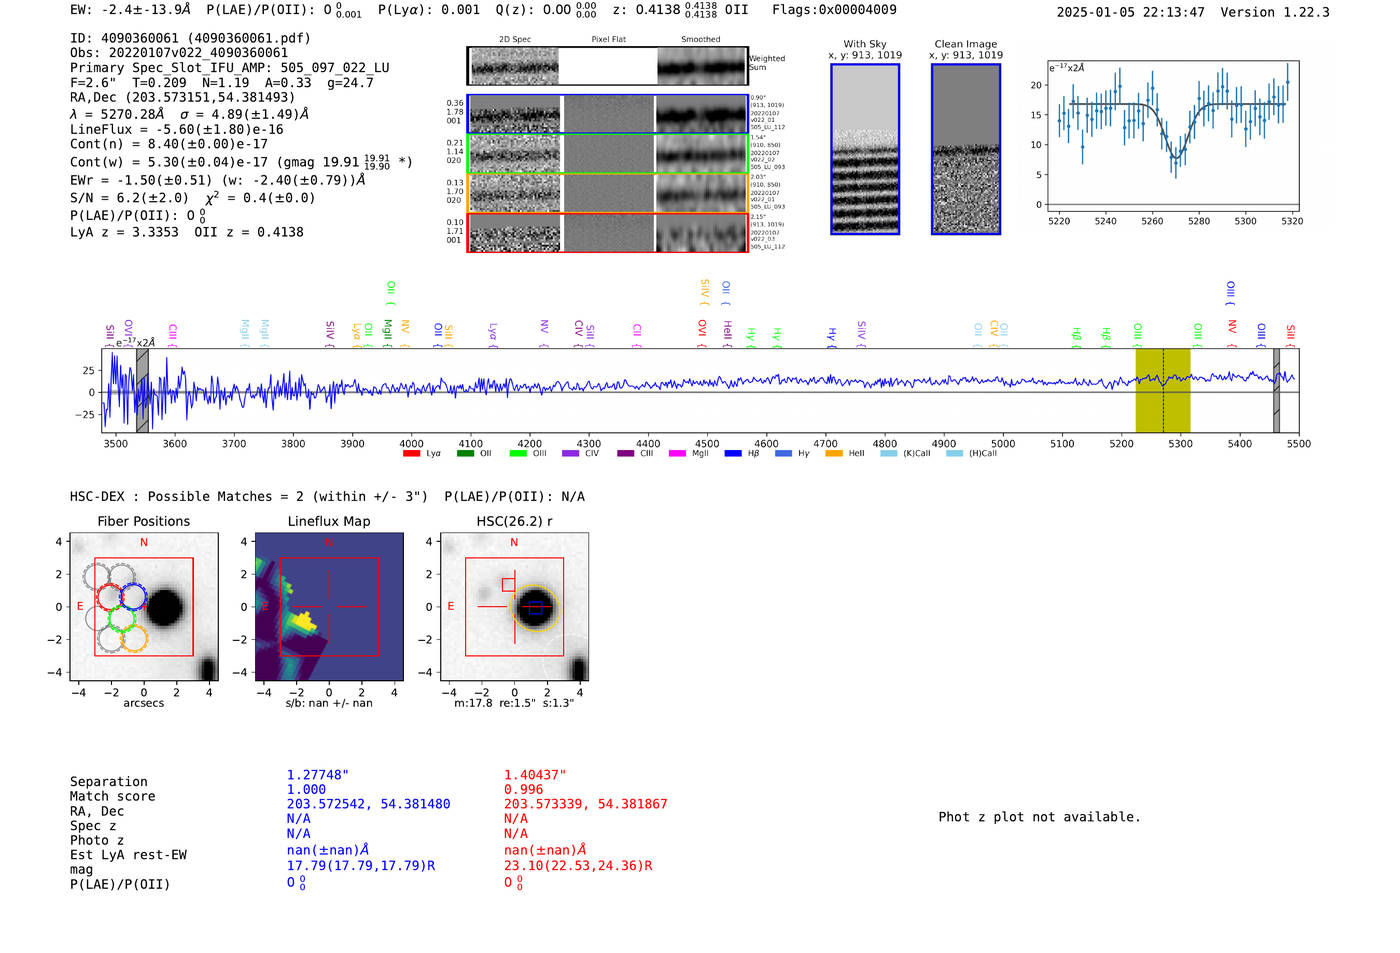The width and height of the screenshot is (1400, 953).
Task: Click the orange-framed 2D spectrum row
Action: 608,193
